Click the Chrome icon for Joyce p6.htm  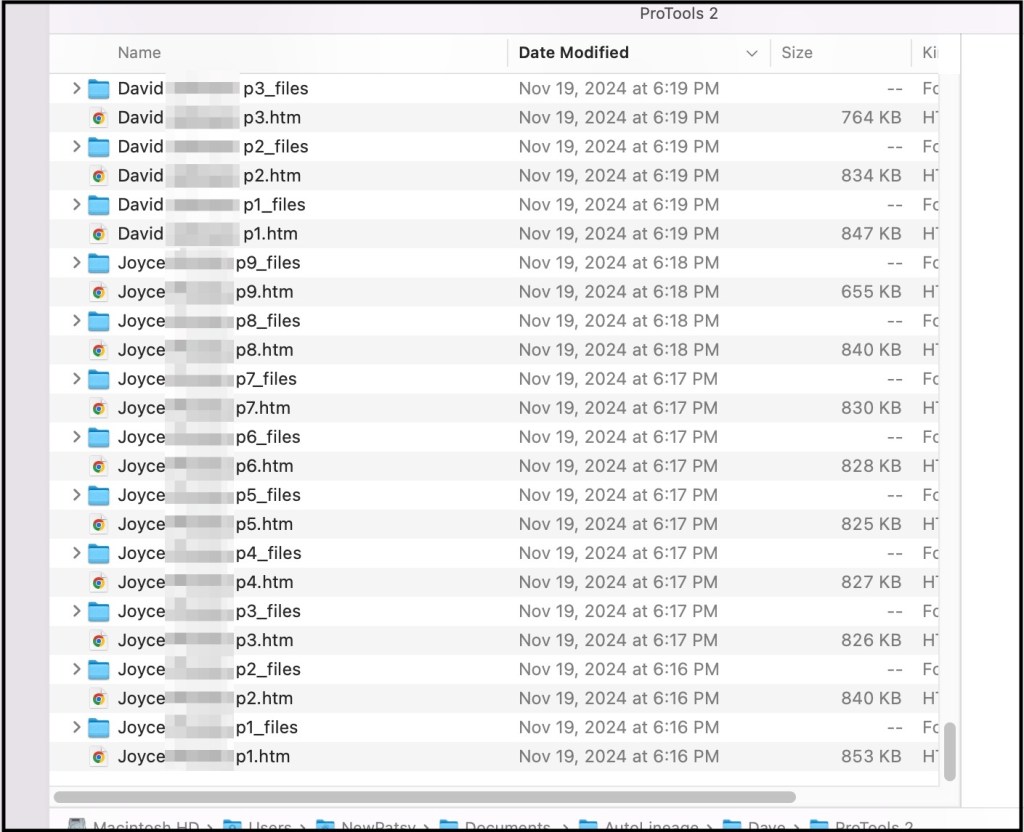pos(98,466)
